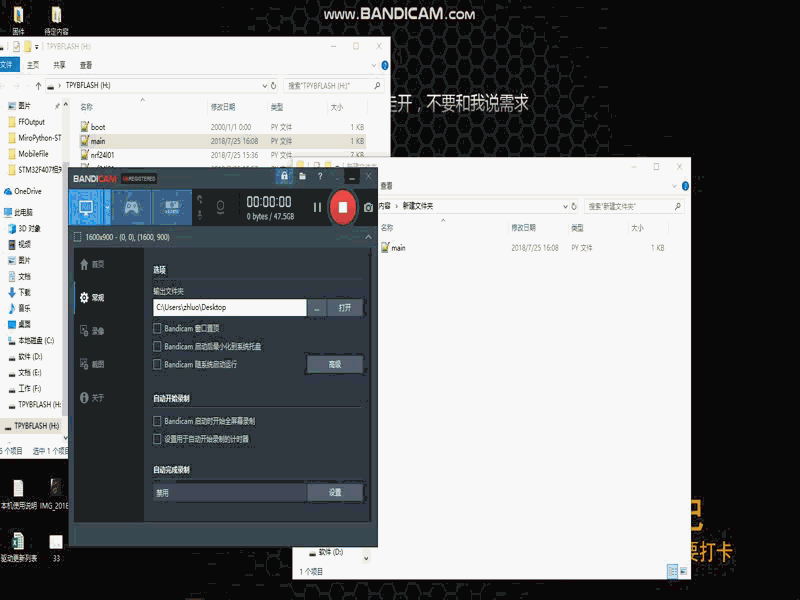Open Bandicam 录像 video section

[x=92, y=331]
